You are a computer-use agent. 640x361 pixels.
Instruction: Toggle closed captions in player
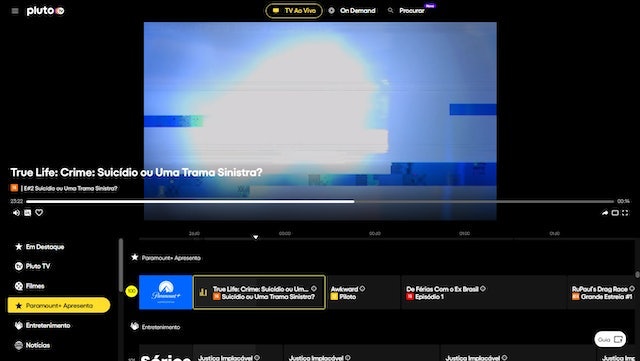point(27,213)
